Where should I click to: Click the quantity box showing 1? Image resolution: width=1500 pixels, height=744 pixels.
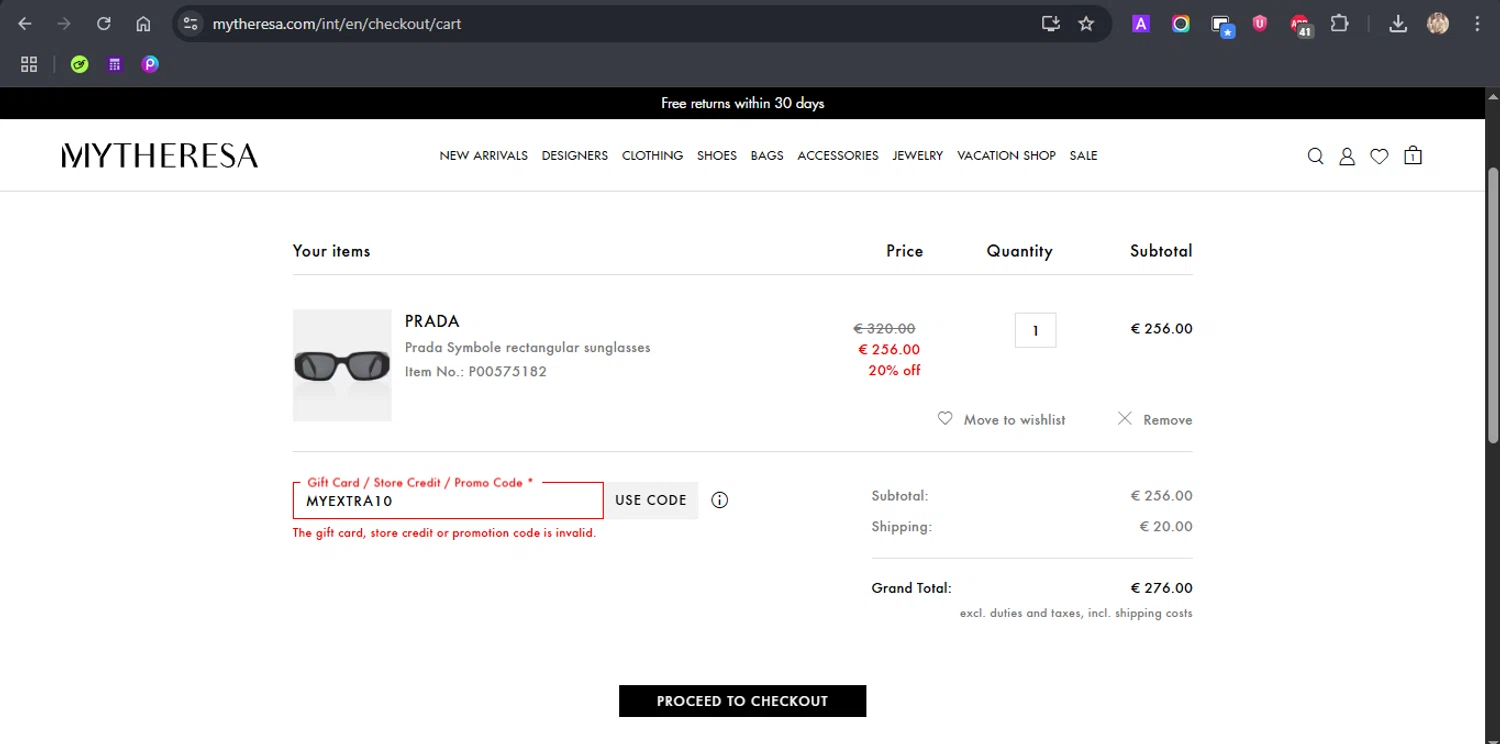[1035, 330]
